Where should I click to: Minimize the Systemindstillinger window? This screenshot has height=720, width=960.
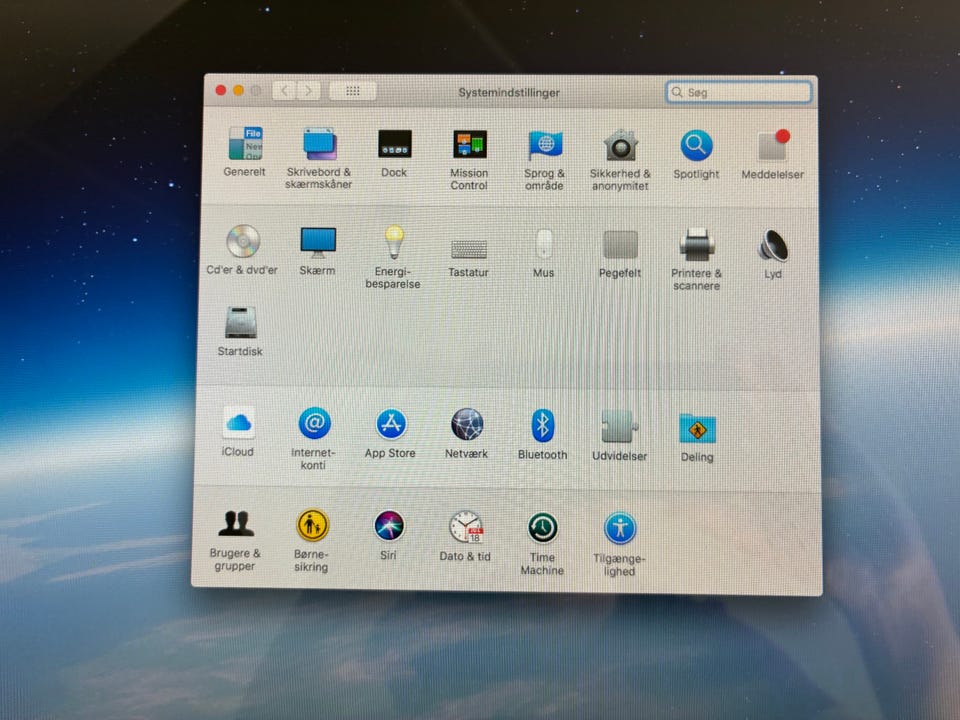238,91
